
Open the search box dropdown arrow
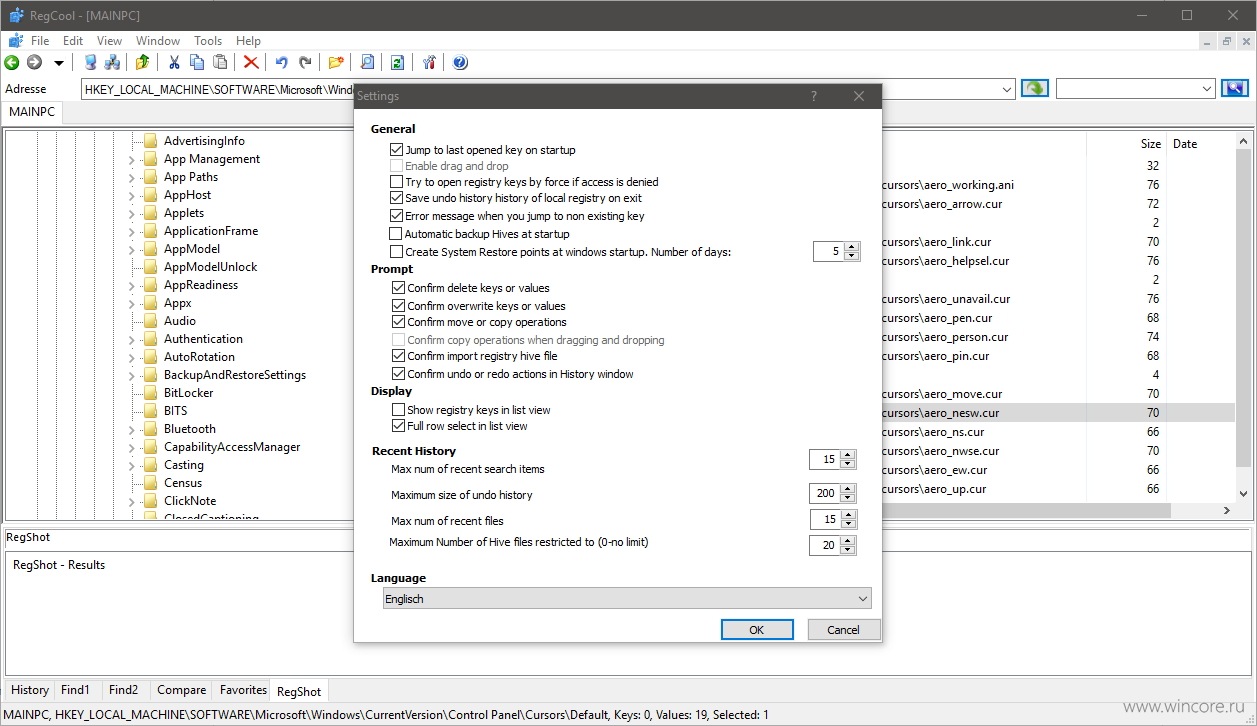[1207, 90]
